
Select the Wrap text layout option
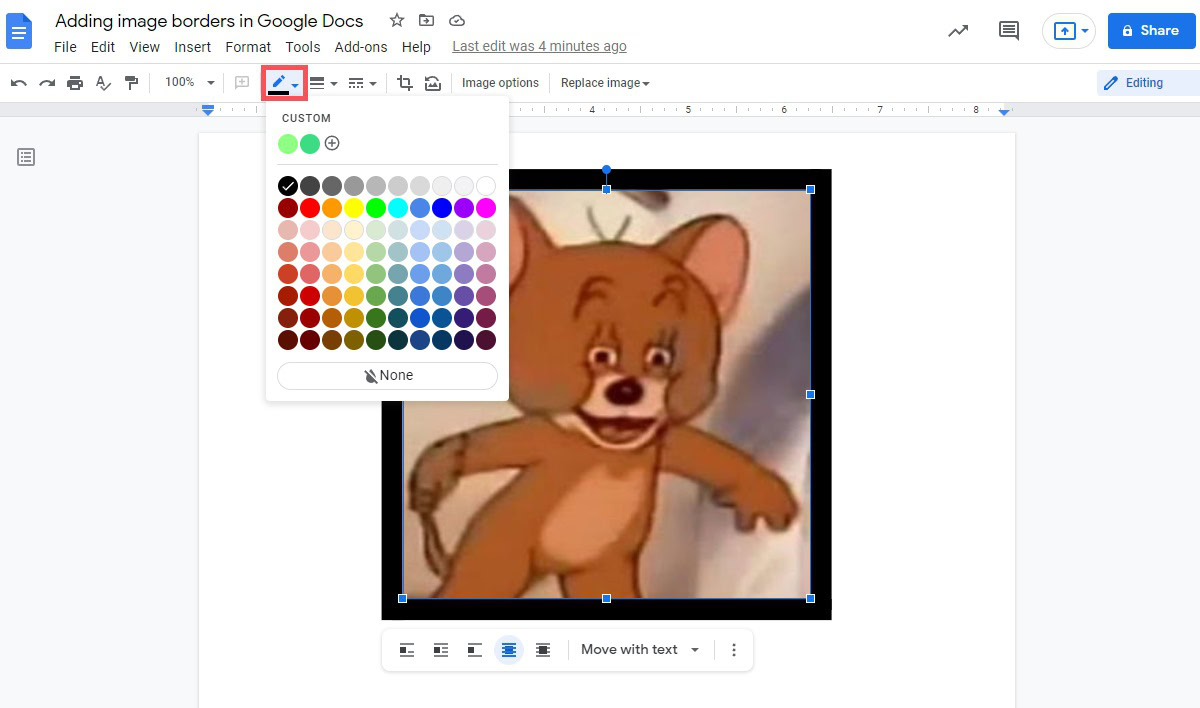(441, 650)
